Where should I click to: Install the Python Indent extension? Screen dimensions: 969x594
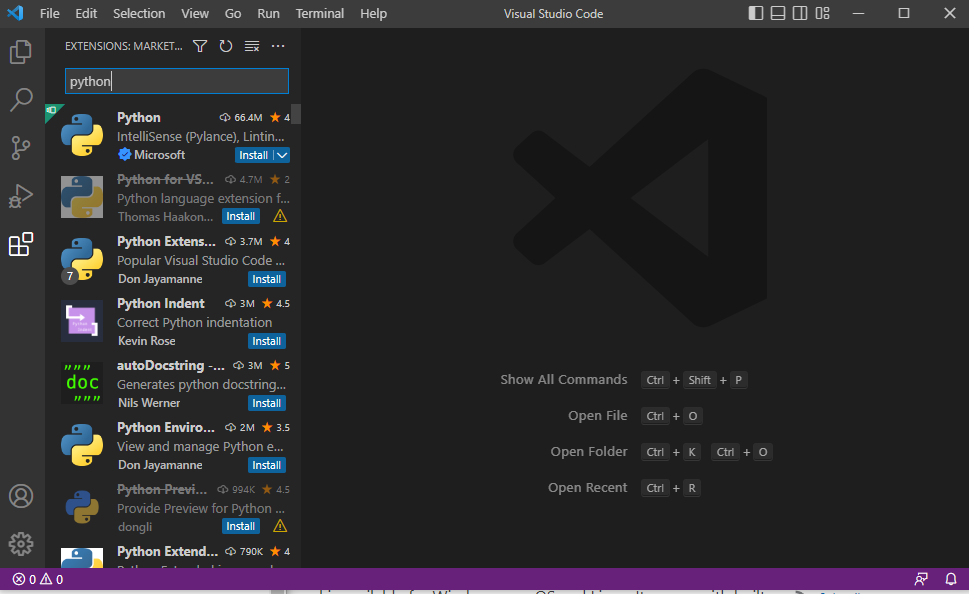coord(266,341)
